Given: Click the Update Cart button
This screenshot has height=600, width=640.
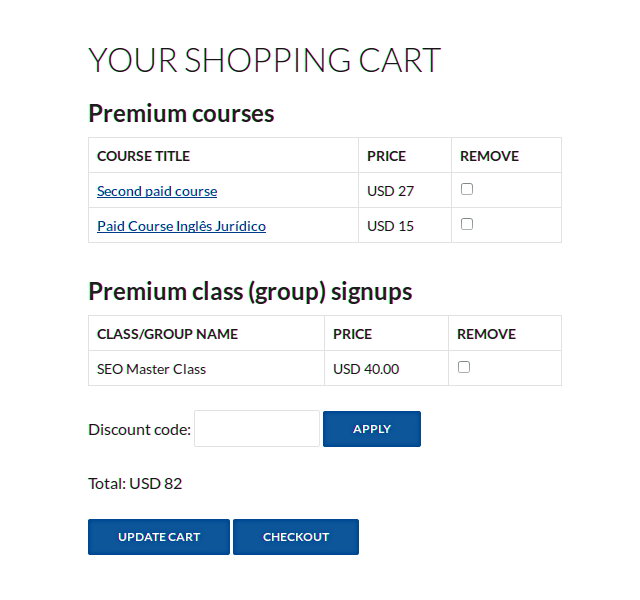Looking at the screenshot, I should point(159,537).
